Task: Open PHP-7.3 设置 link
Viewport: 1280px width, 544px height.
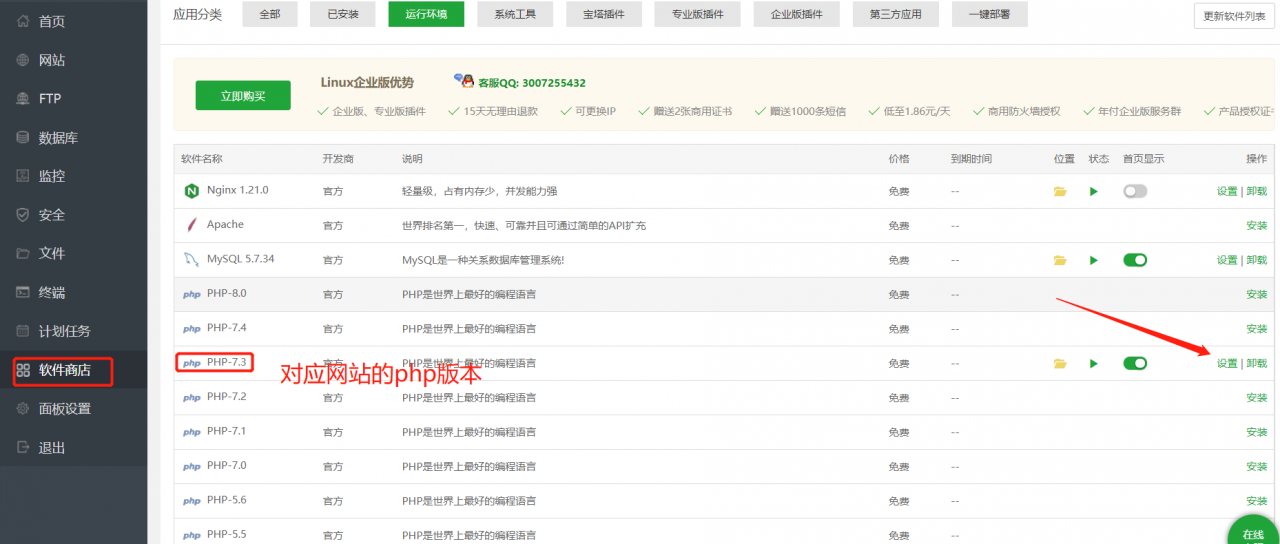Action: point(1227,363)
